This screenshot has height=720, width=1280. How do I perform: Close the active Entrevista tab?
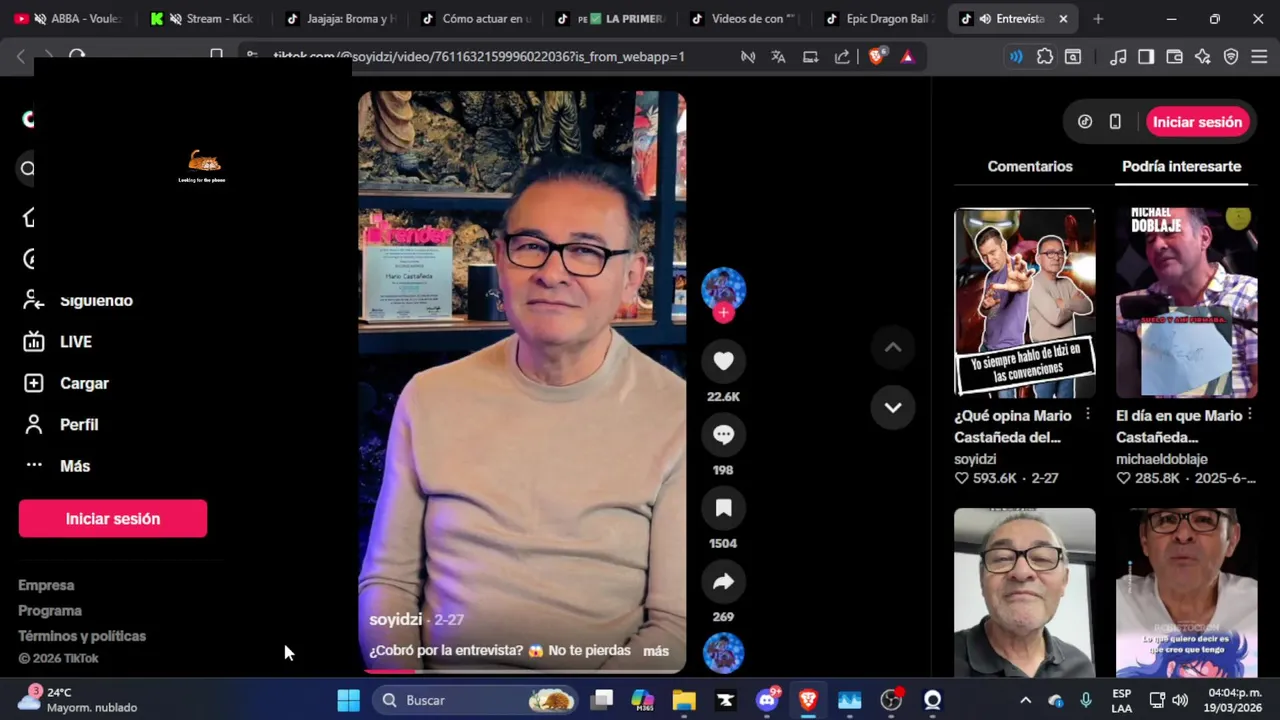(x=1063, y=19)
